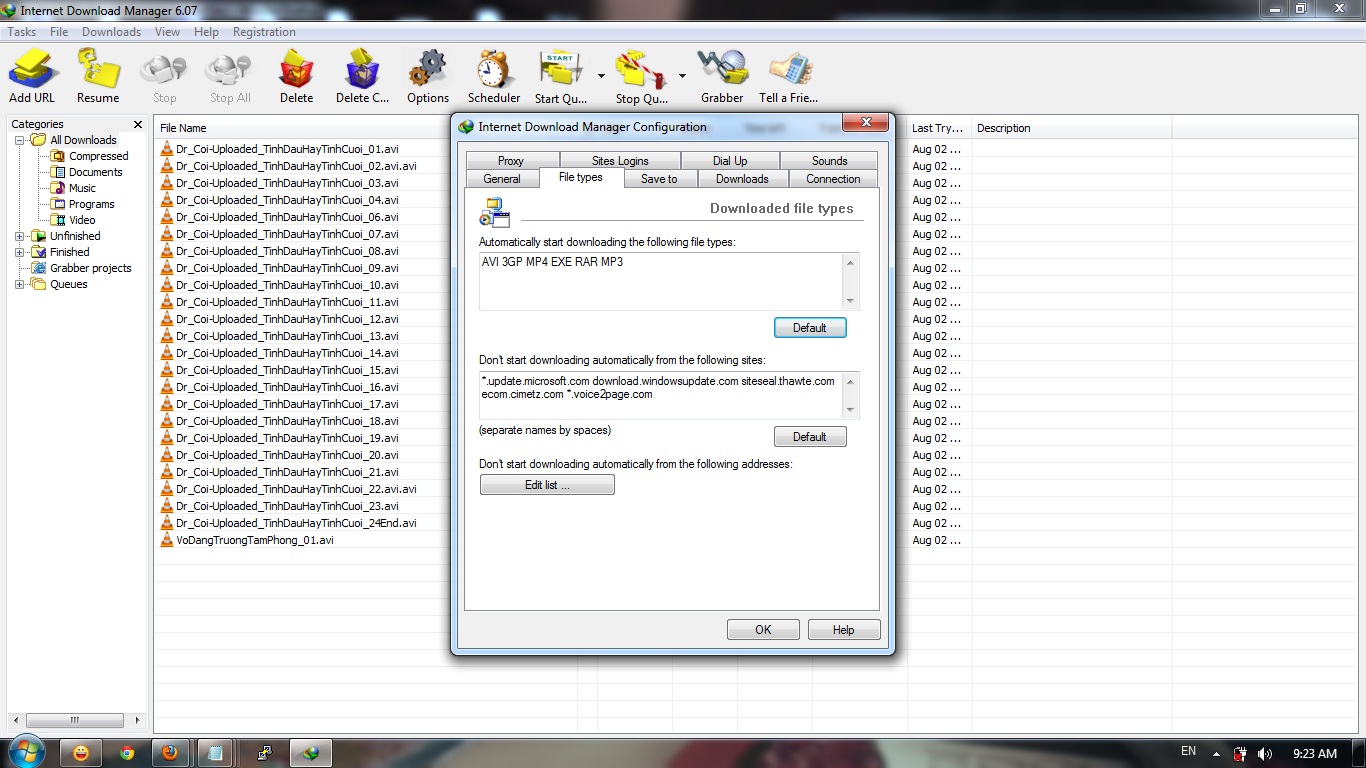1366x768 pixels.
Task: Select the Programs category folder
Action: click(83, 204)
